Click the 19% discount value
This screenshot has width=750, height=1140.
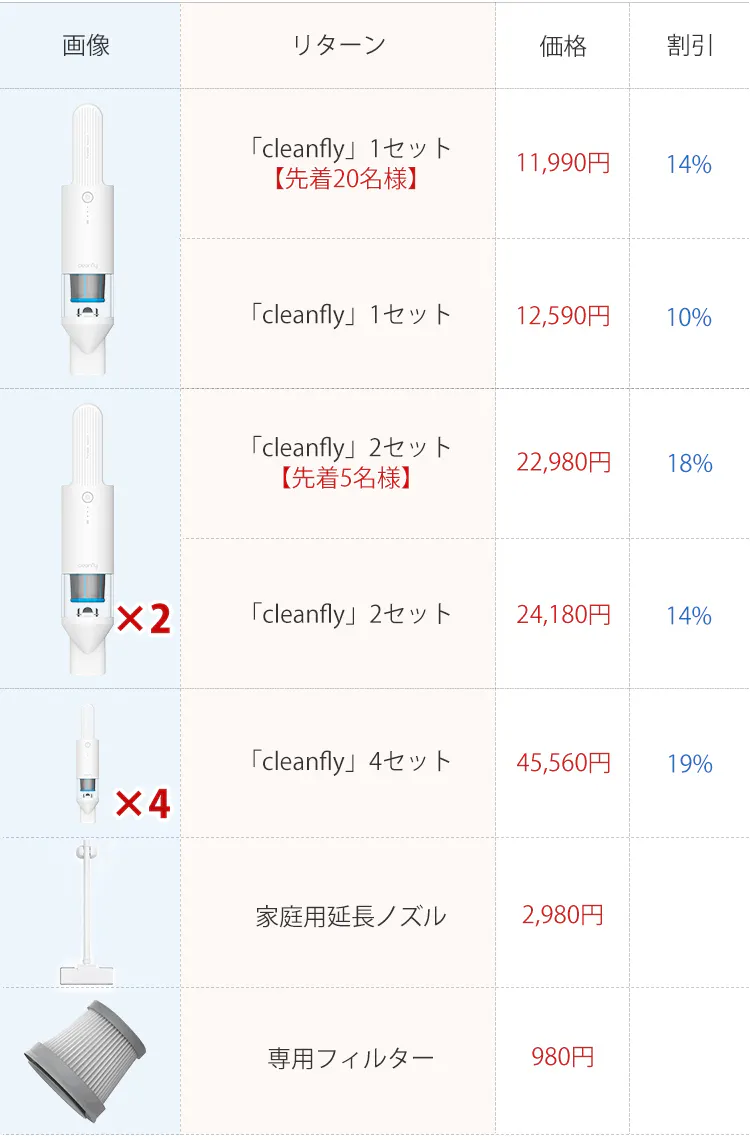690,765
